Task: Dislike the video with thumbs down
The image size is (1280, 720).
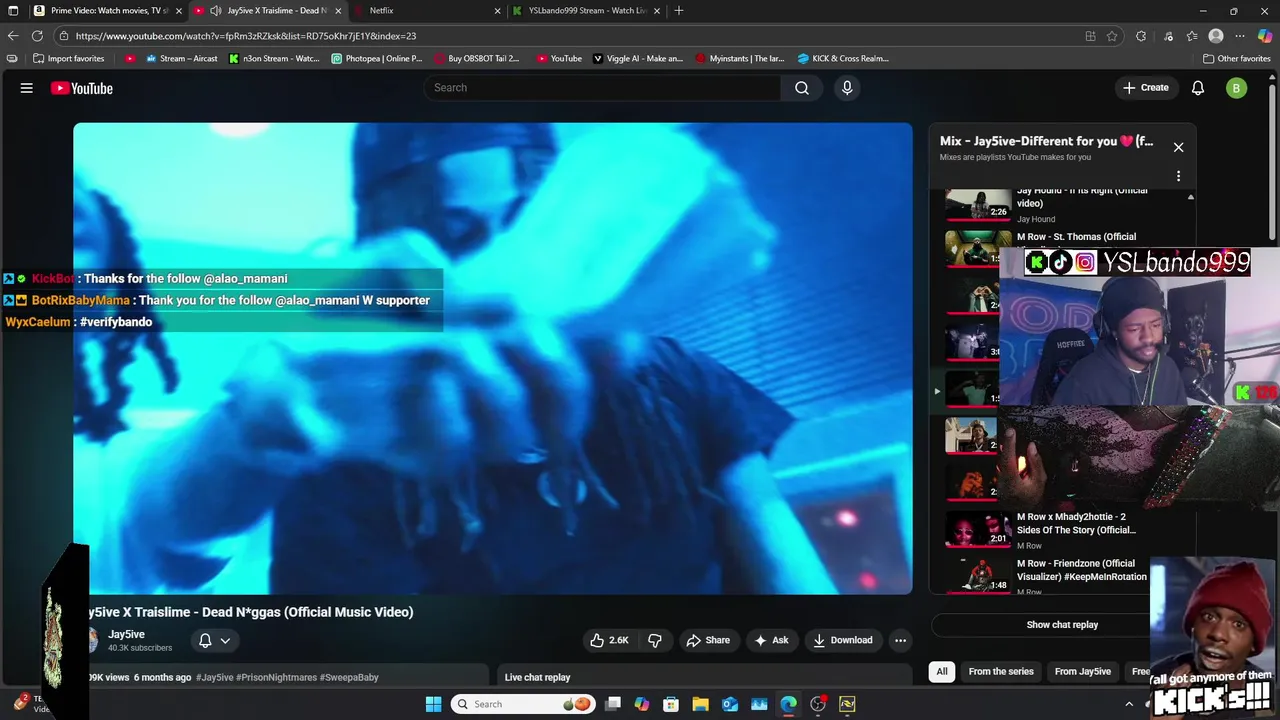Action: click(x=655, y=640)
